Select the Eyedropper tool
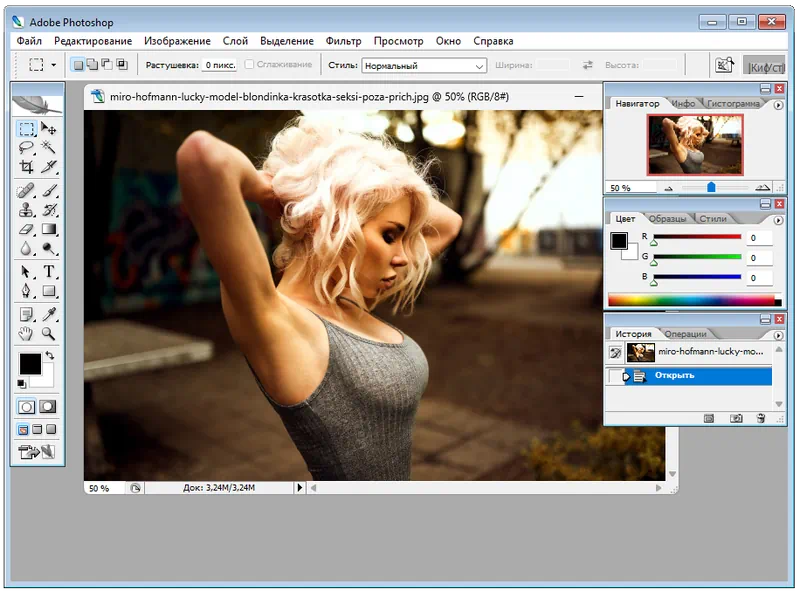The width and height of the screenshot is (800, 591). coord(49,314)
